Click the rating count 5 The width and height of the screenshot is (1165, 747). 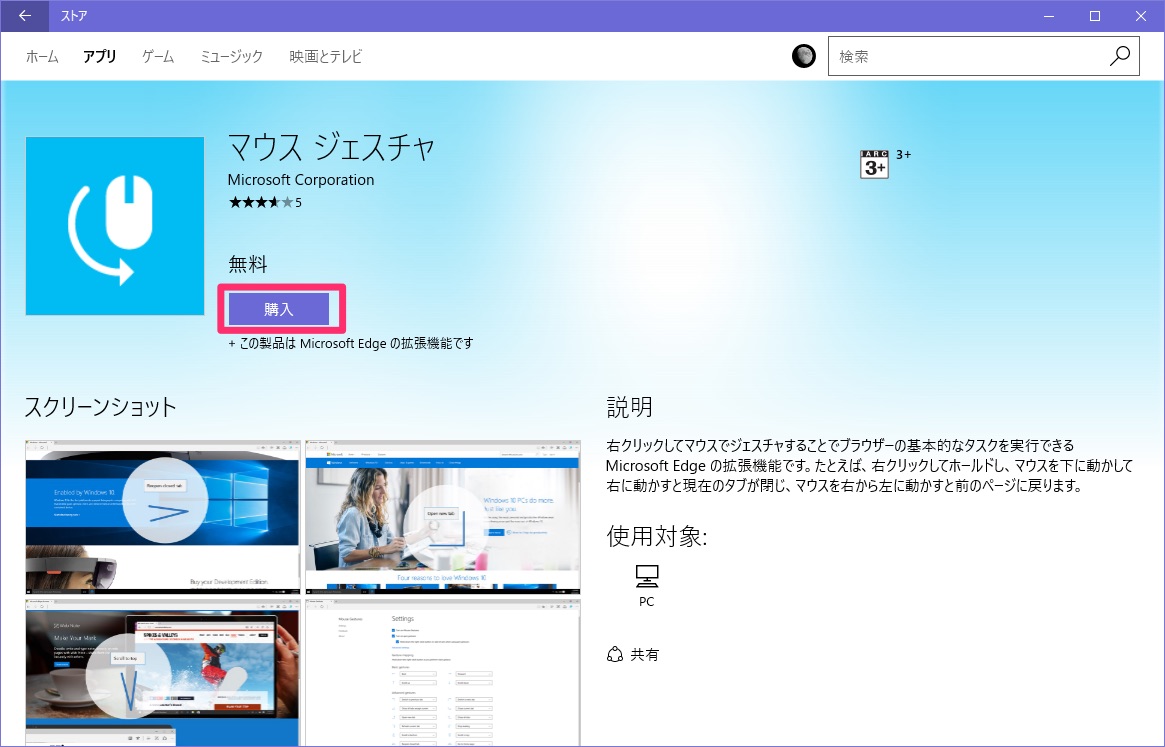[x=298, y=202]
